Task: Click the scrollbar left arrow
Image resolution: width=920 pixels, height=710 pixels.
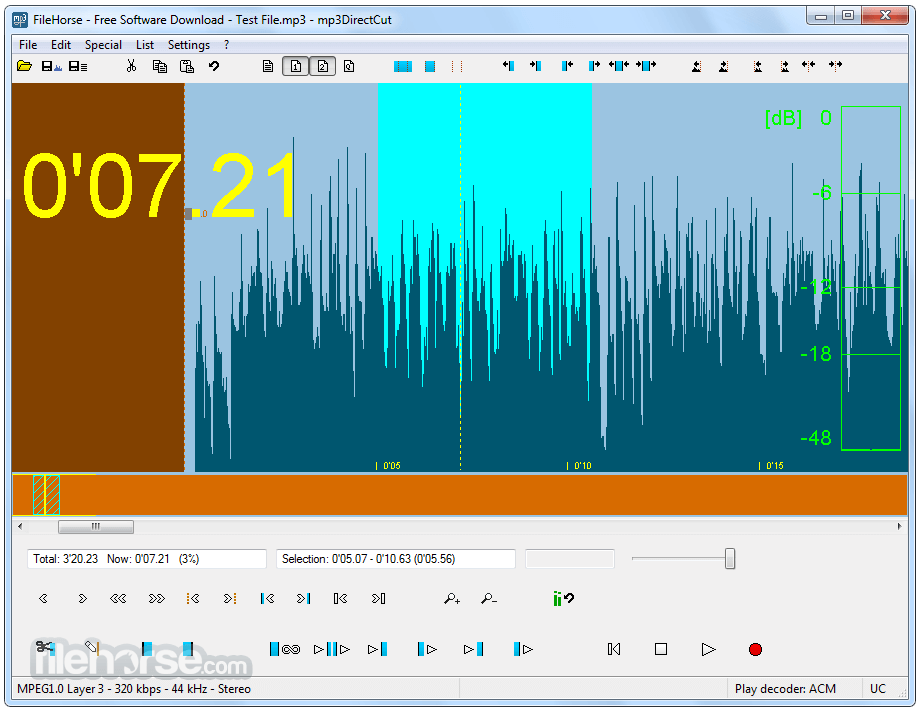Action: pos(20,526)
